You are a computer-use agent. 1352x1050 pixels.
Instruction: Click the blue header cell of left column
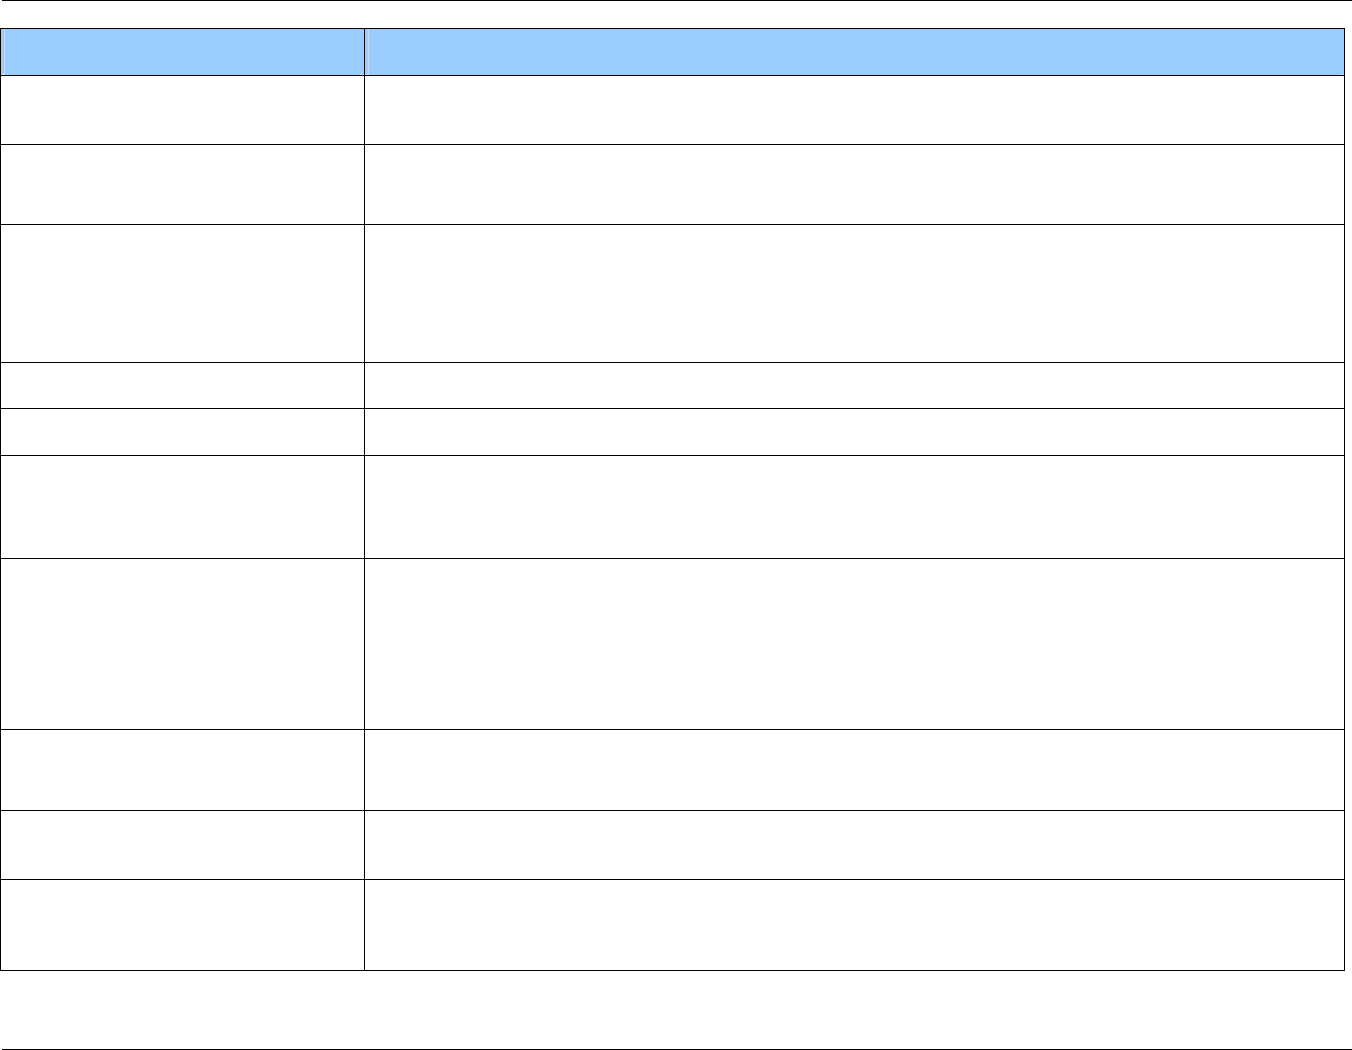182,51
